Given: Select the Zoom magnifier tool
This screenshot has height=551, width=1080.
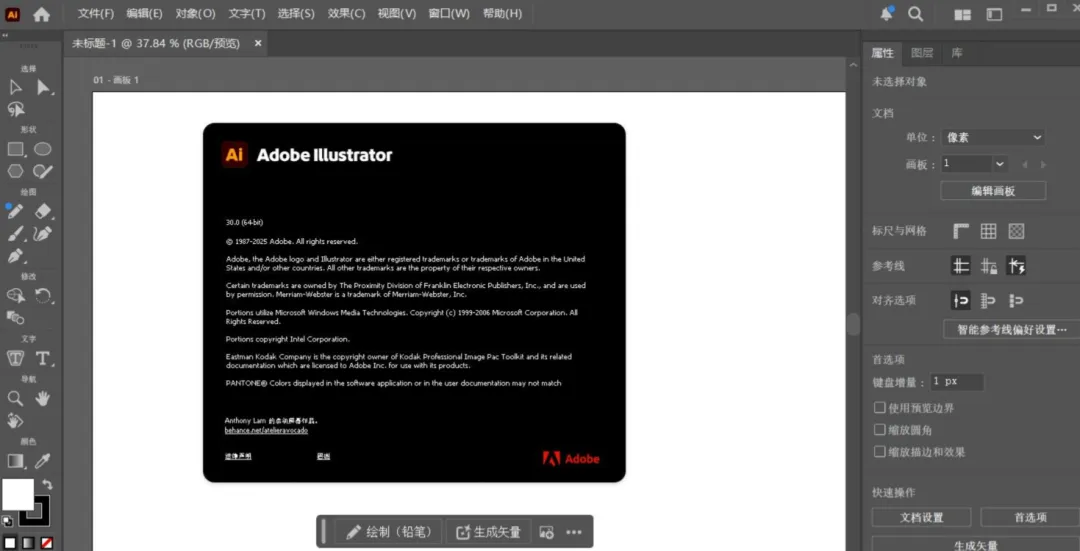Looking at the screenshot, I should point(15,398).
